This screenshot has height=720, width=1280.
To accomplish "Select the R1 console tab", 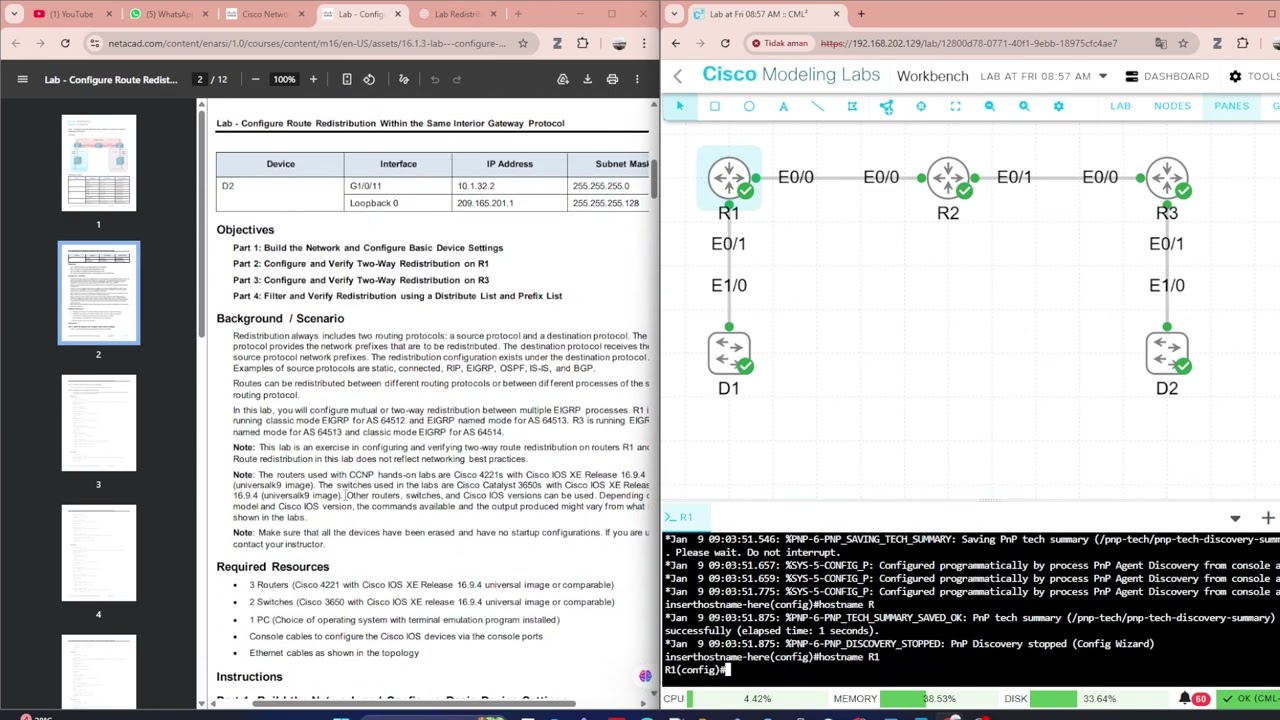I will click(680, 517).
